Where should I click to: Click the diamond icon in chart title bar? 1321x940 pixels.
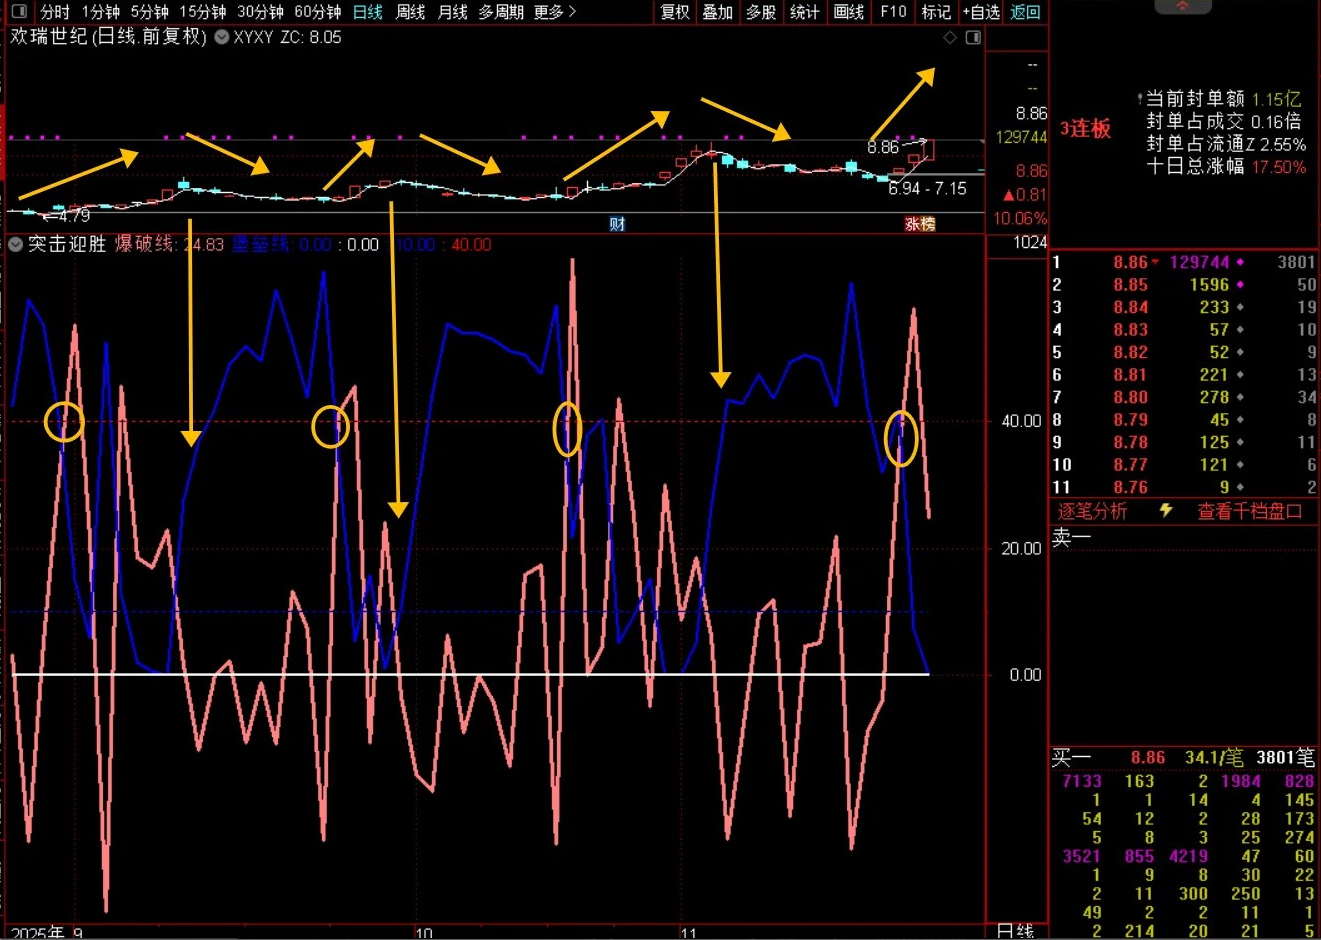(x=950, y=37)
